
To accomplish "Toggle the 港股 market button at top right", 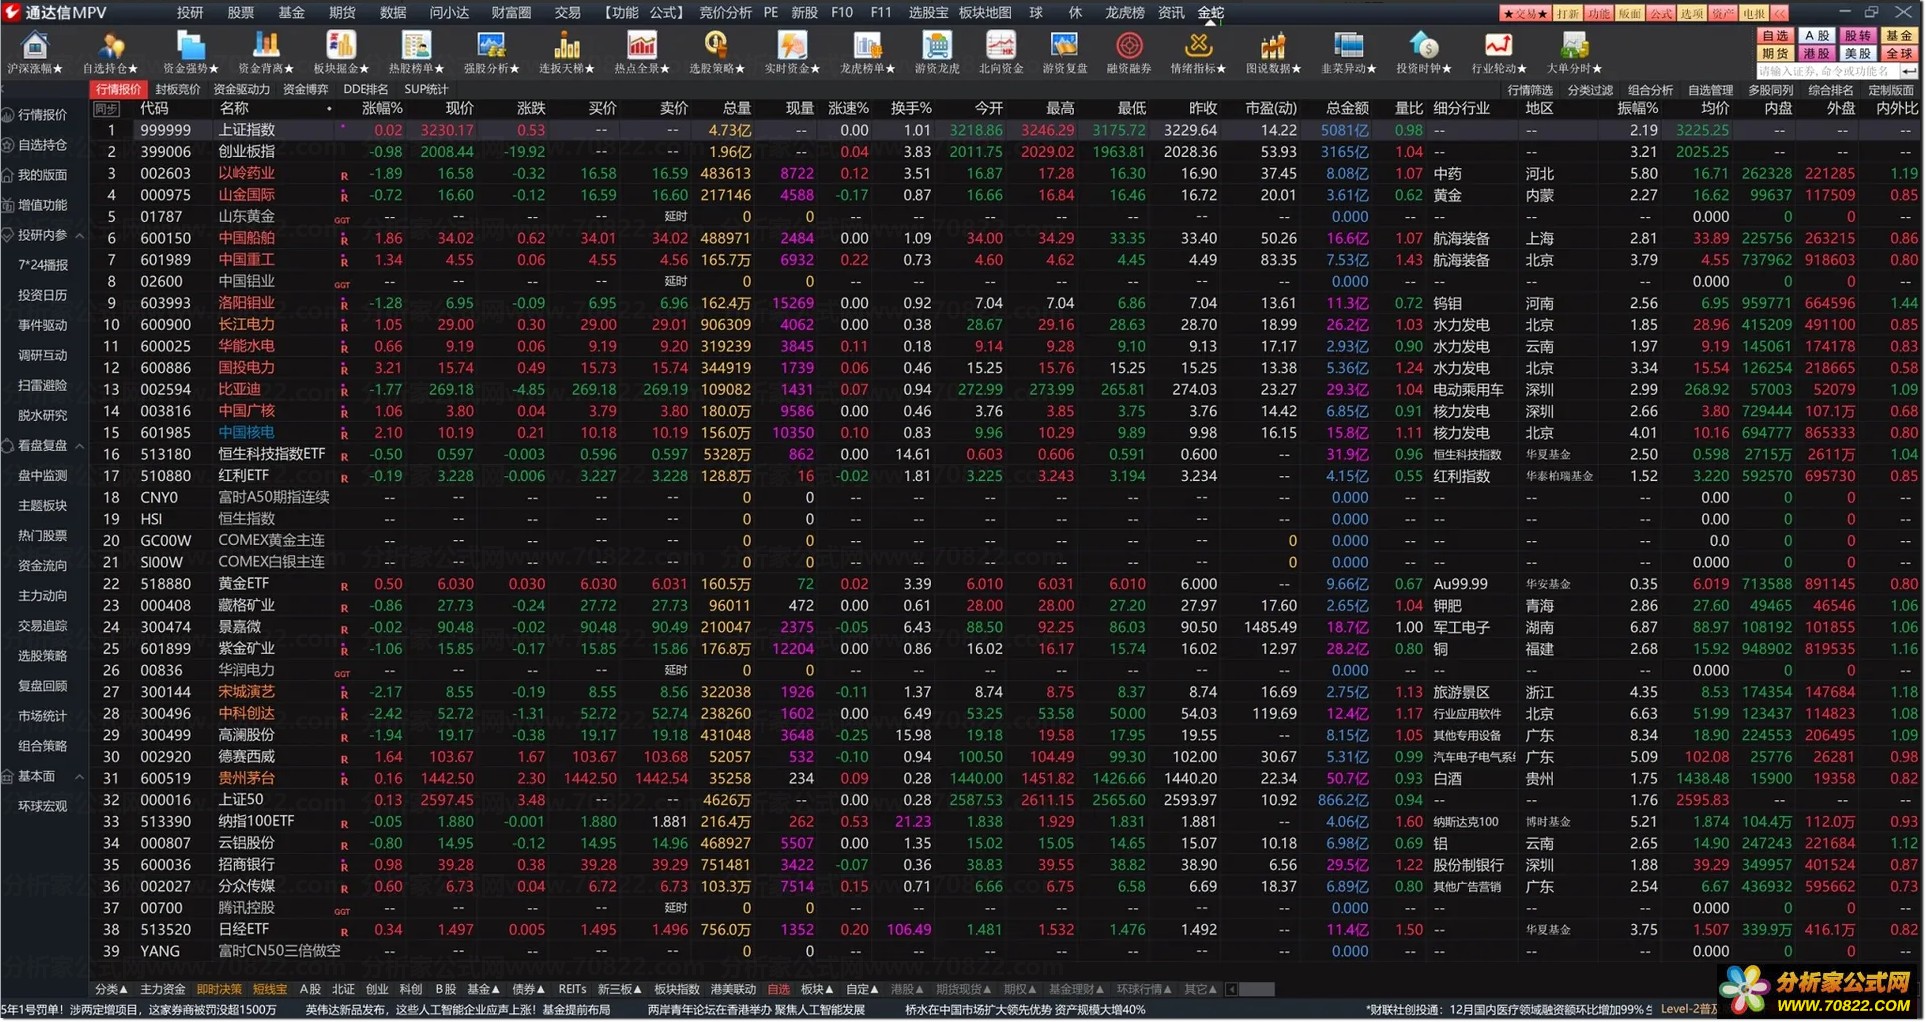I will click(1817, 54).
